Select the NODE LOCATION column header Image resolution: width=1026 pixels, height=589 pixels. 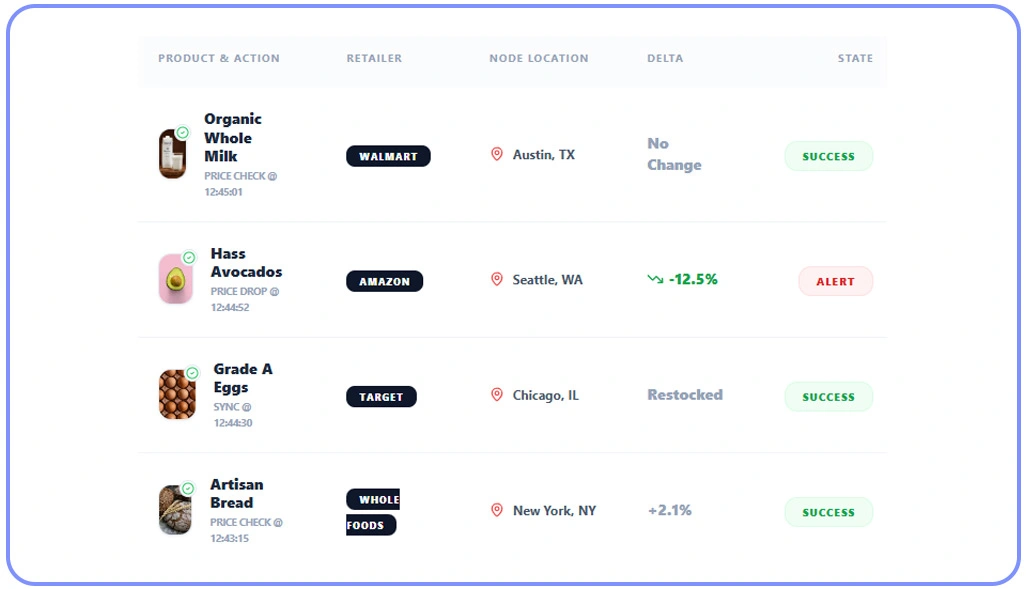click(x=539, y=58)
